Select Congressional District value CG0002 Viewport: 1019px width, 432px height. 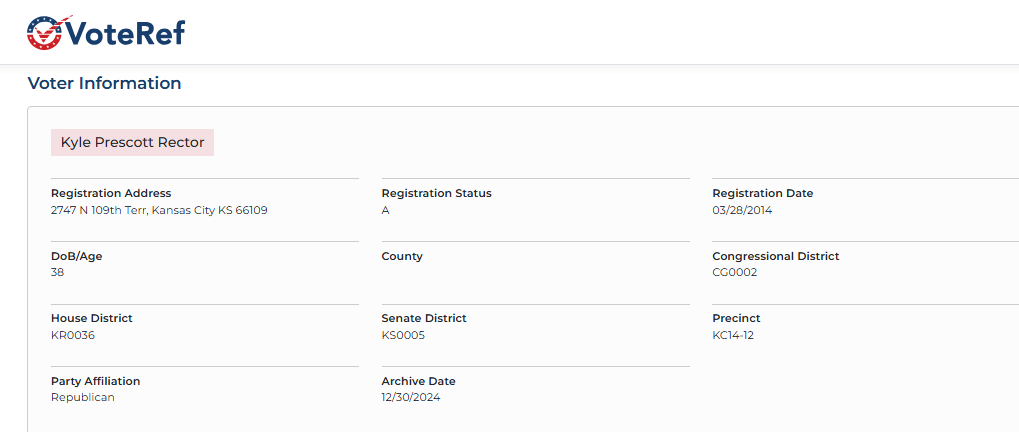(x=735, y=273)
